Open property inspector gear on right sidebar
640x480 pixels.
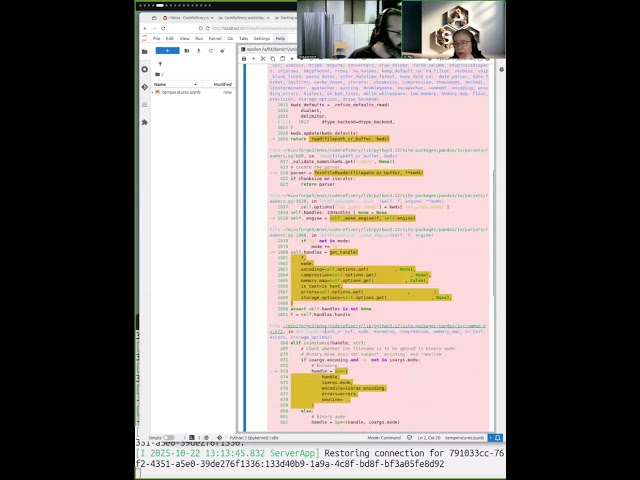tap(501, 70)
